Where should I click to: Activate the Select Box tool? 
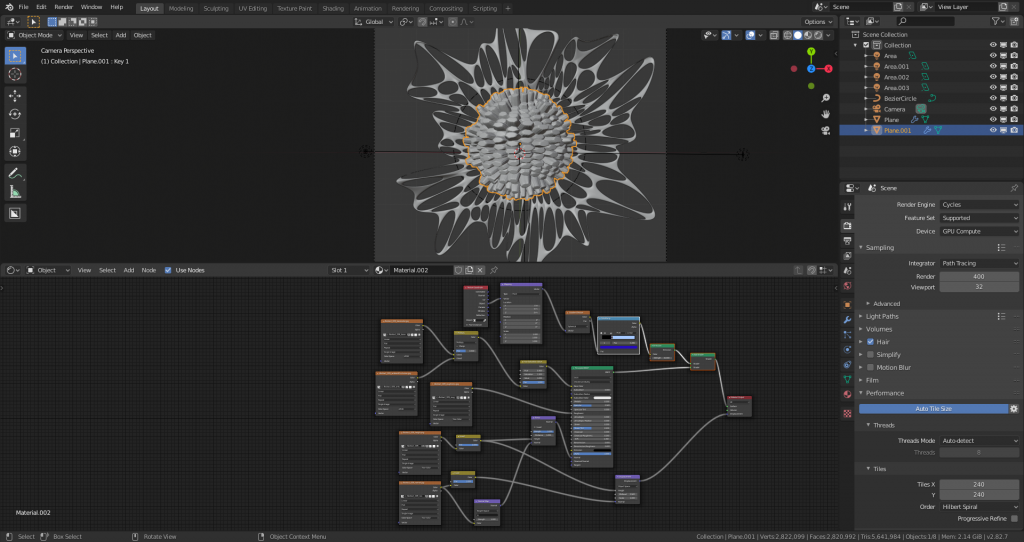tap(14, 56)
